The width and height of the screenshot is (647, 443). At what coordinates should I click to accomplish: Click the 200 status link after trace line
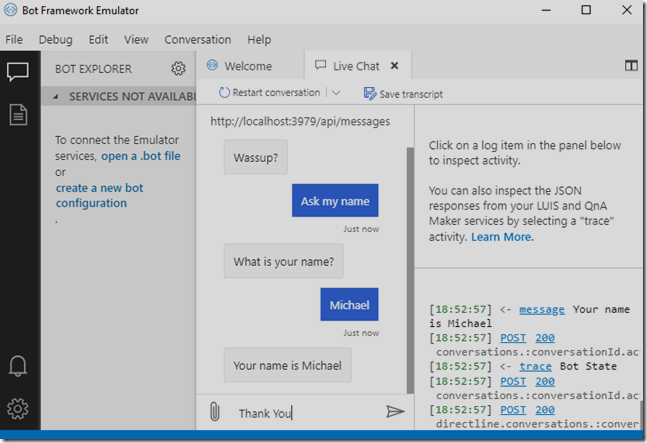(x=545, y=382)
